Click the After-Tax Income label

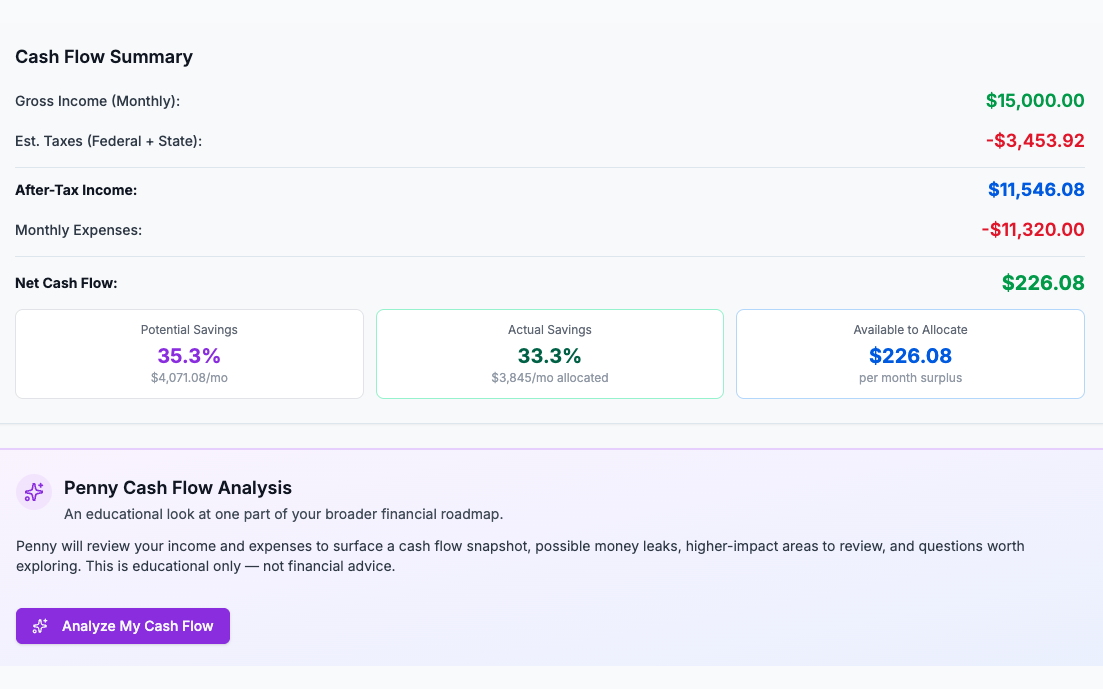tap(76, 190)
